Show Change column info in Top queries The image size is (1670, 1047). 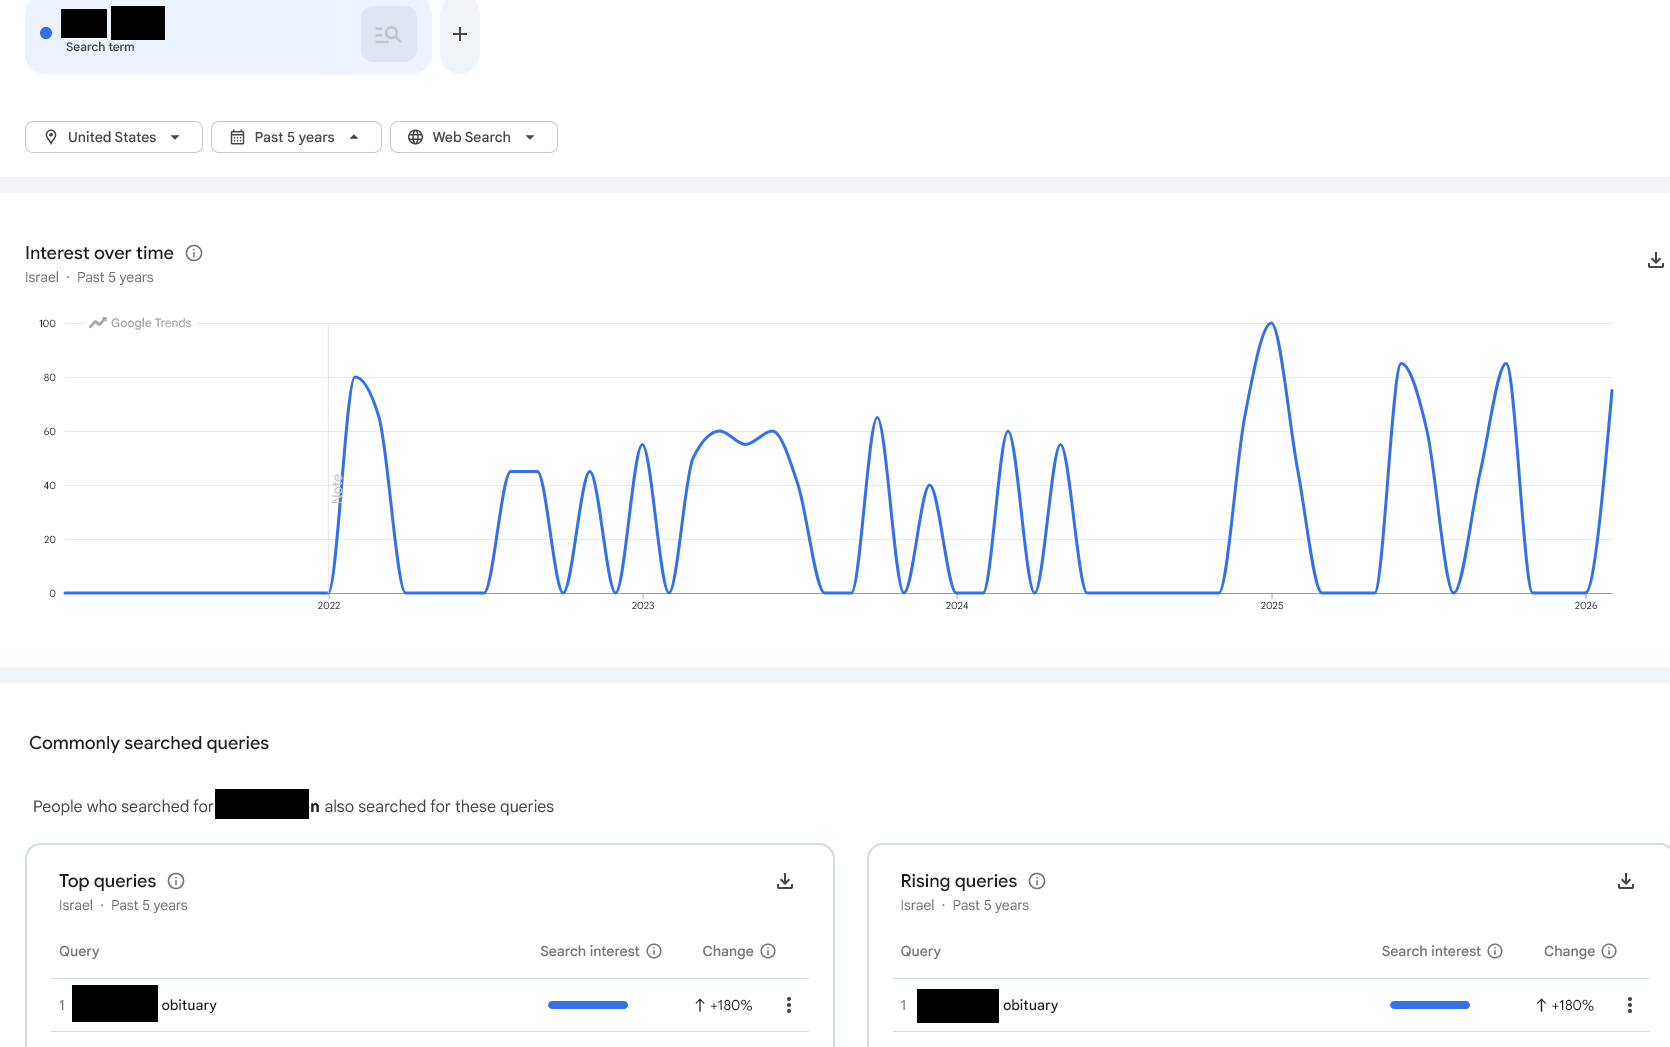click(x=768, y=951)
